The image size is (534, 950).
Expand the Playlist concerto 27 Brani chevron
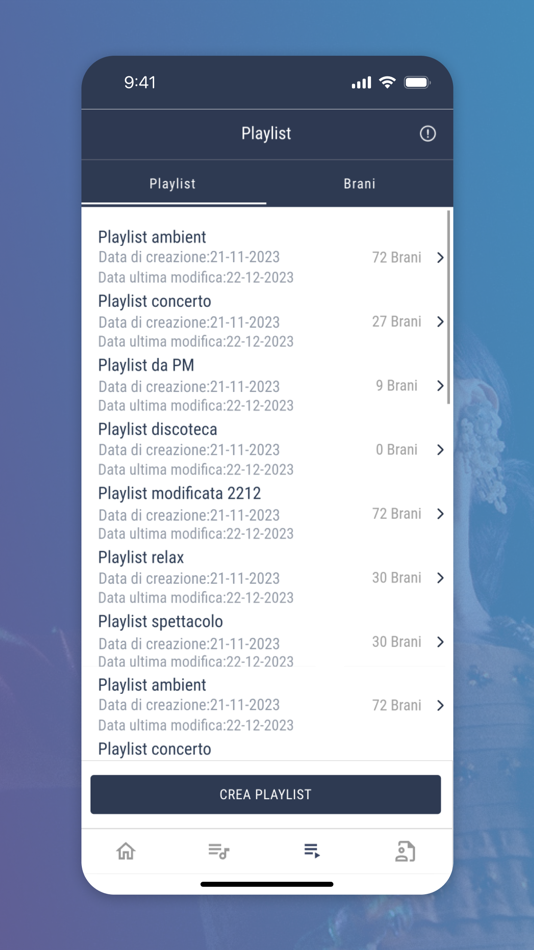[441, 322]
